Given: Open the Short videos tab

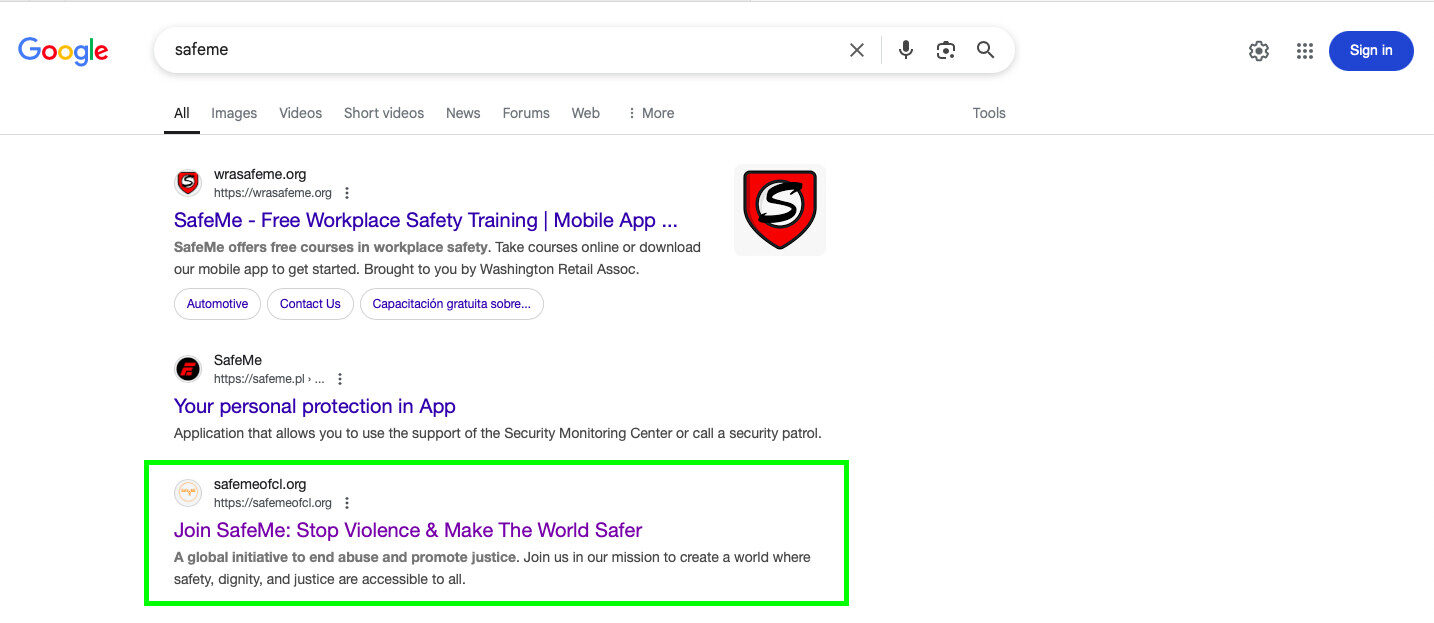Looking at the screenshot, I should [384, 113].
